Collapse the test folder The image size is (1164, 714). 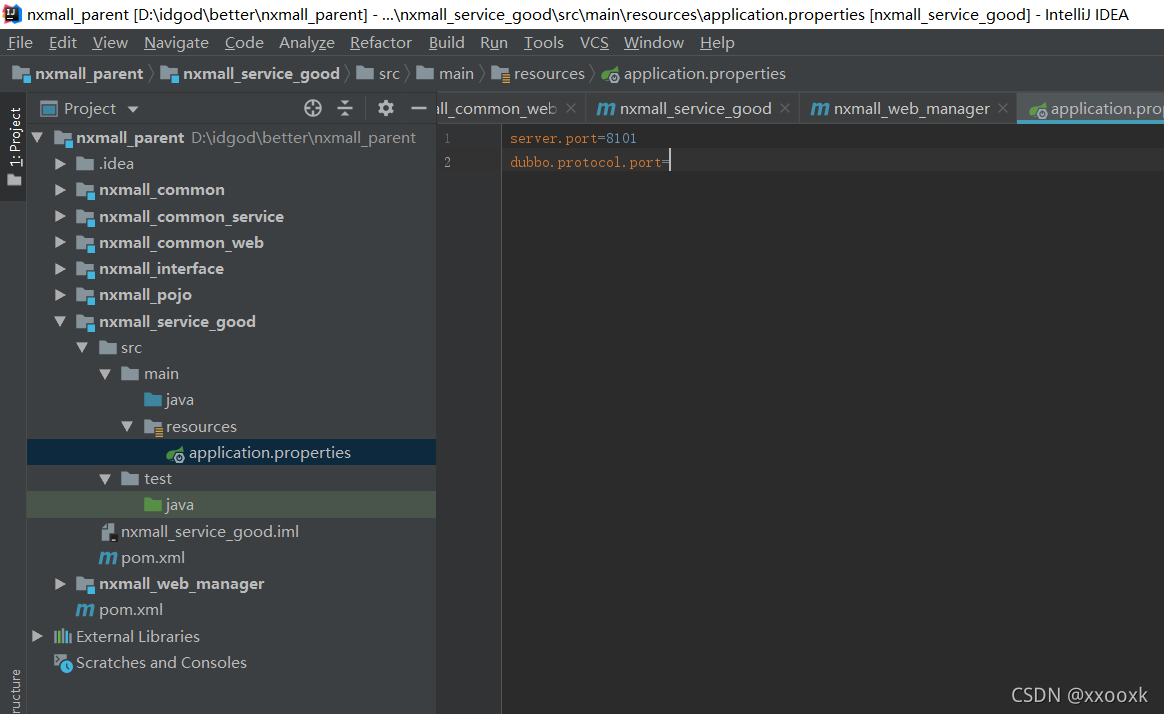pos(105,479)
